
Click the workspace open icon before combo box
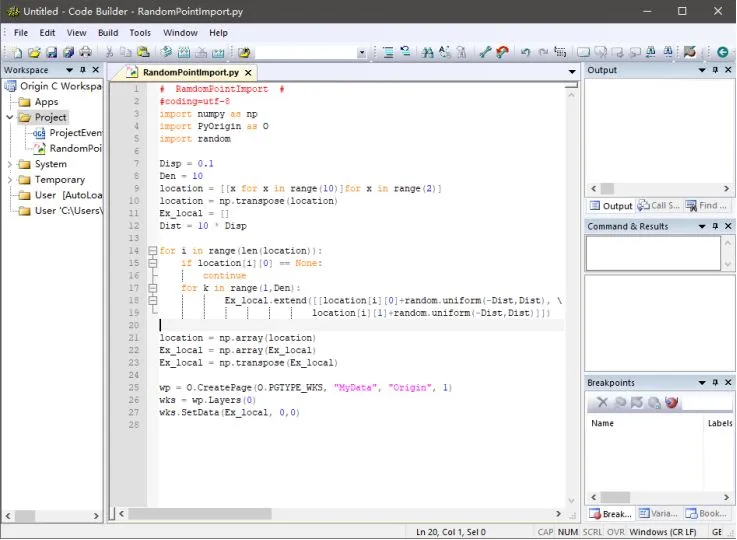pos(244,52)
